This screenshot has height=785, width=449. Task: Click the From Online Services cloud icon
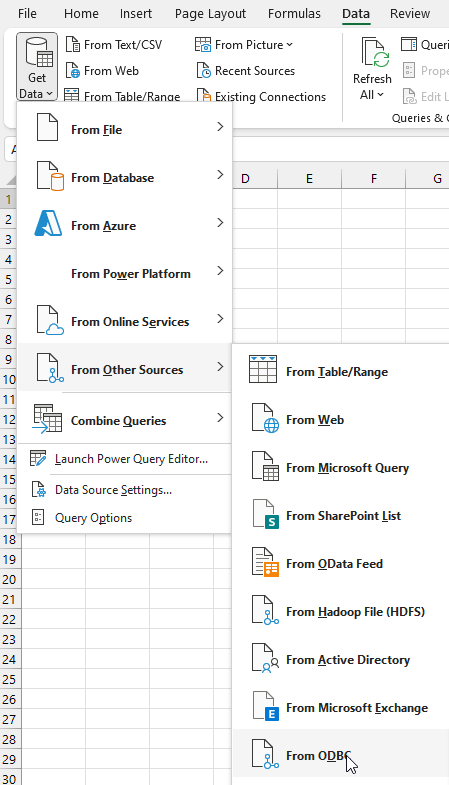50,320
